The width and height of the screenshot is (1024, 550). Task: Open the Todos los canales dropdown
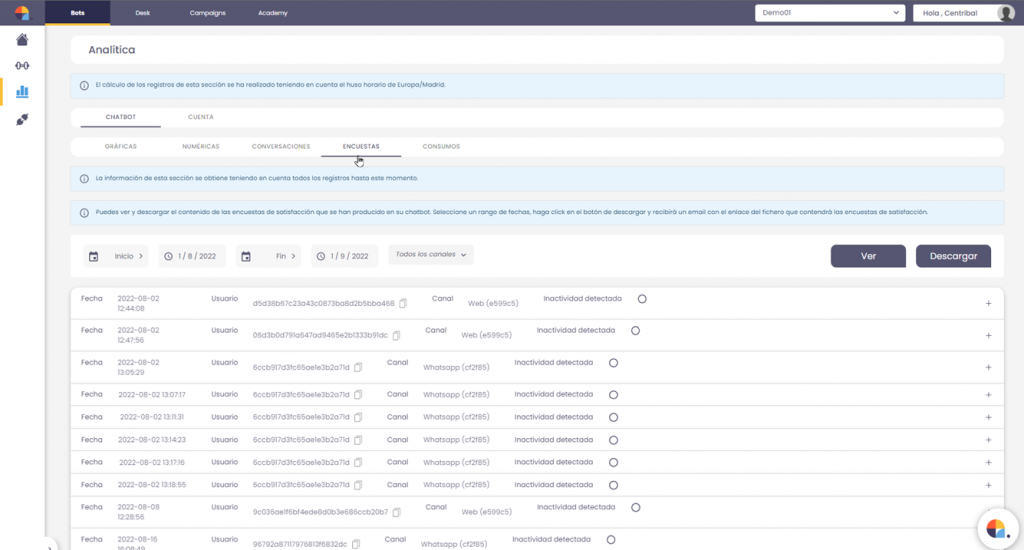click(431, 255)
